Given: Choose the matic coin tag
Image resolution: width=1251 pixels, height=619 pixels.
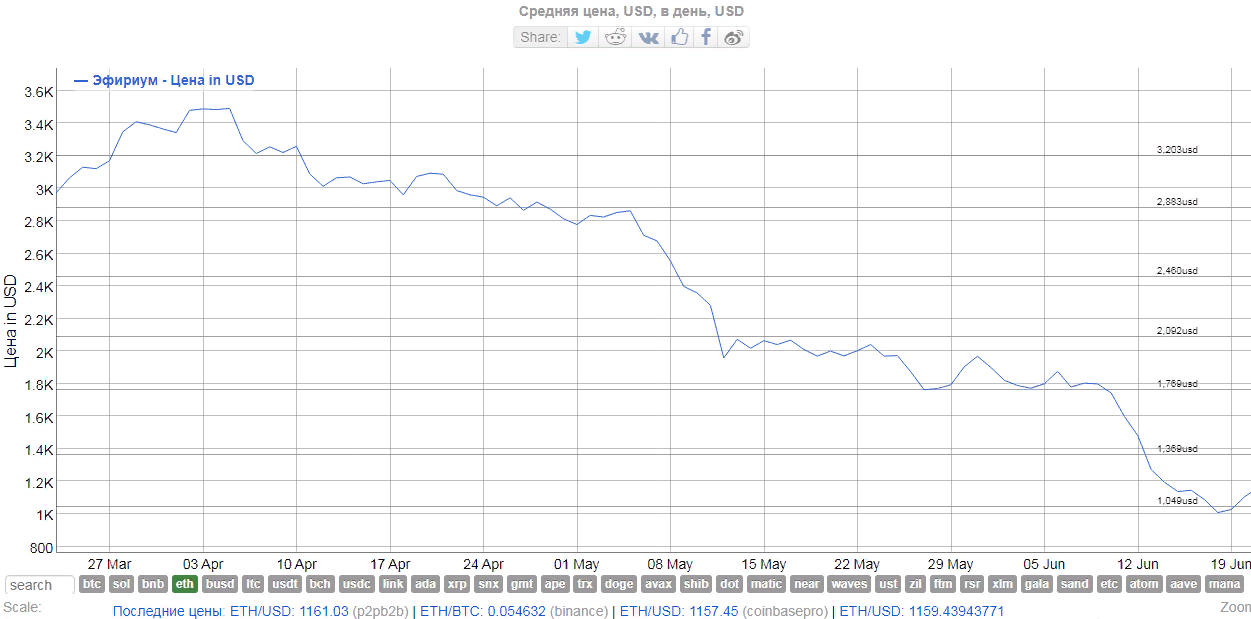Looking at the screenshot, I should point(766,584).
